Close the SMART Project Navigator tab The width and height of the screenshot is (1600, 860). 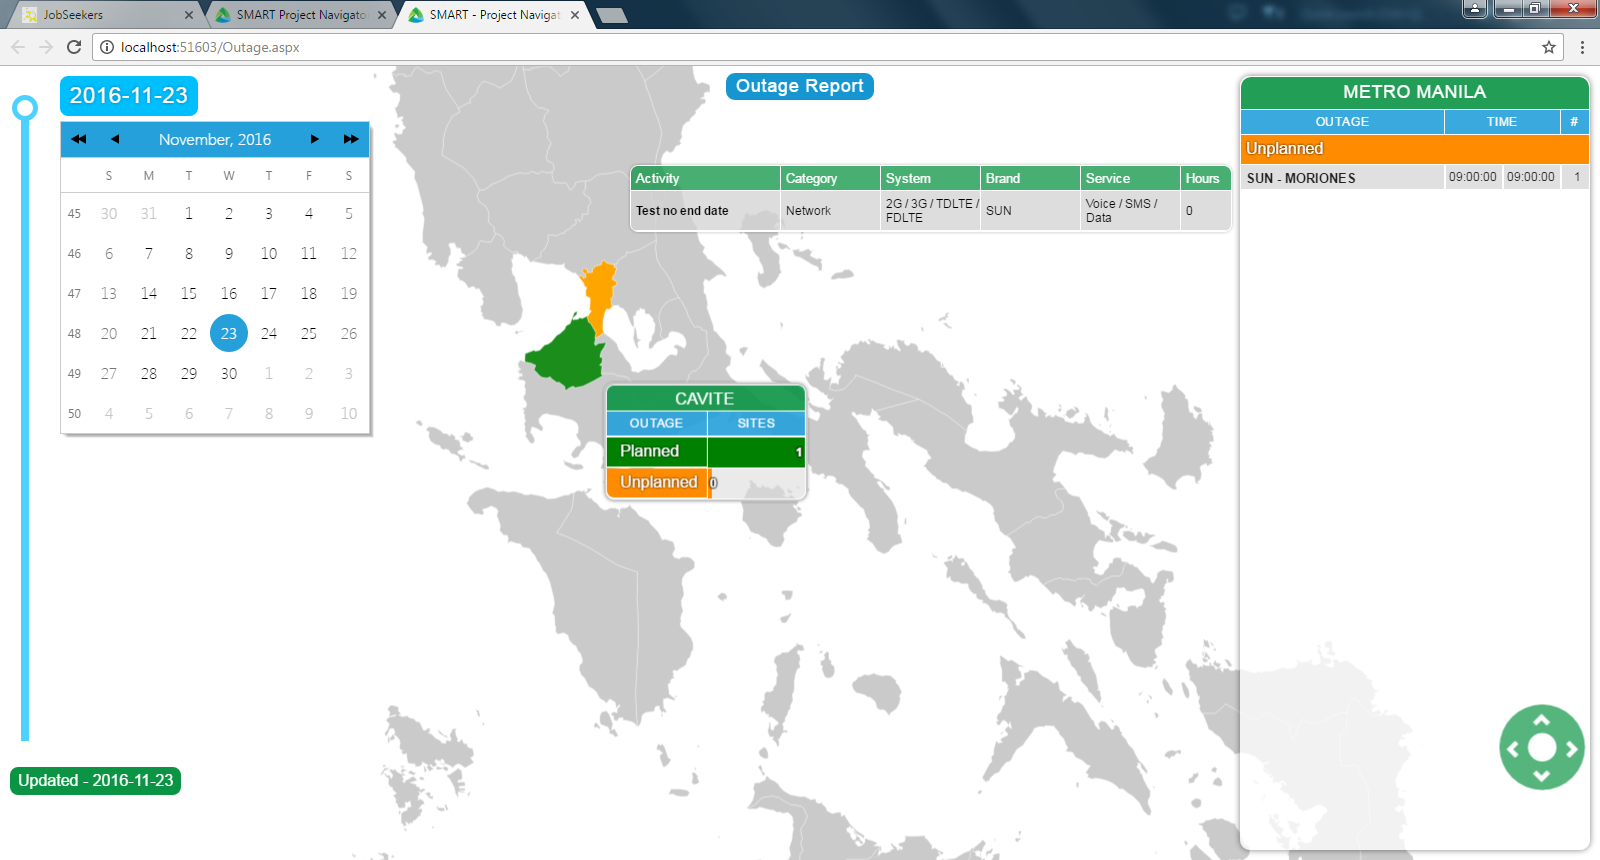pos(382,15)
